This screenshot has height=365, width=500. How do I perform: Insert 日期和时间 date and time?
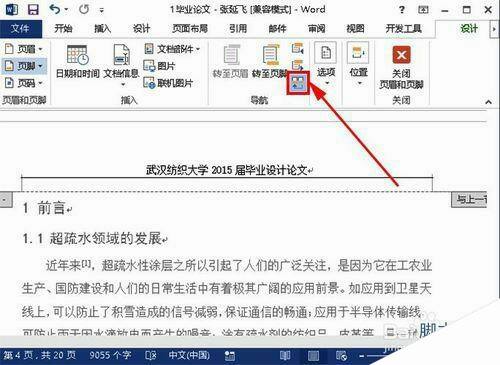coord(77,62)
